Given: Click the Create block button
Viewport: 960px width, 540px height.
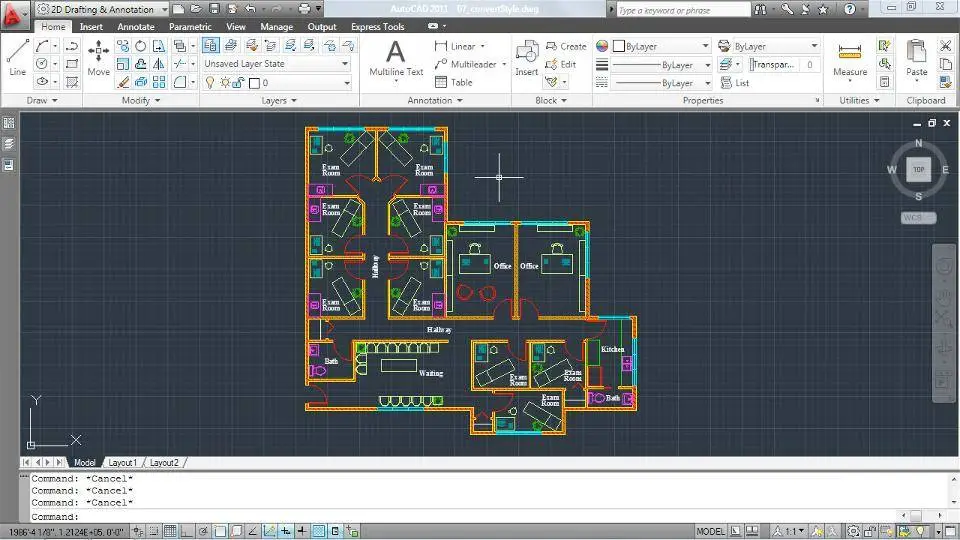Looking at the screenshot, I should tap(566, 46).
